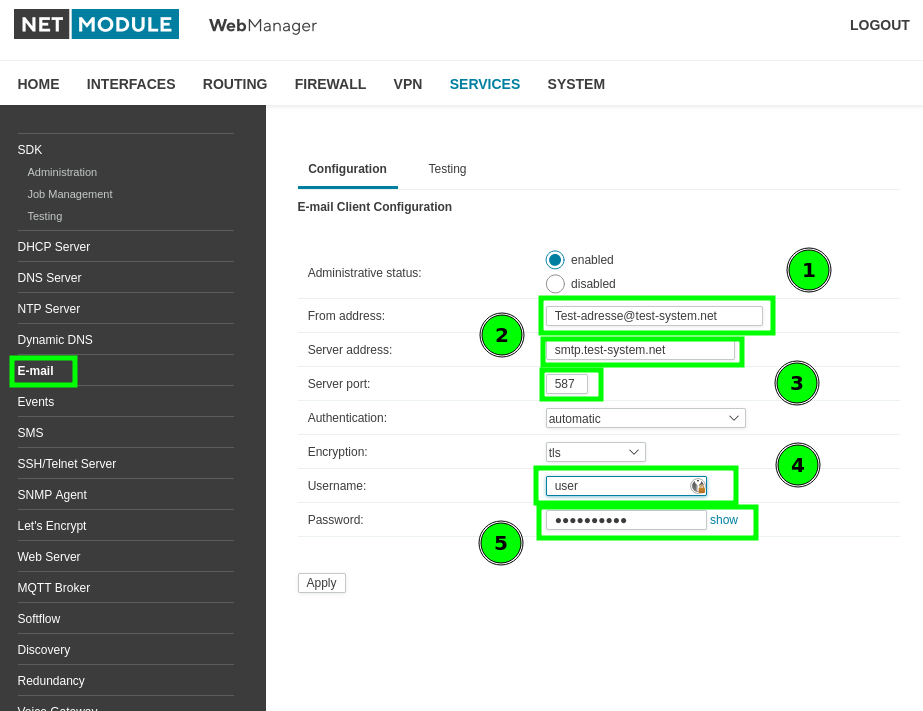Select SNMP Agent in the sidebar
The image size is (923, 711).
pos(52,495)
